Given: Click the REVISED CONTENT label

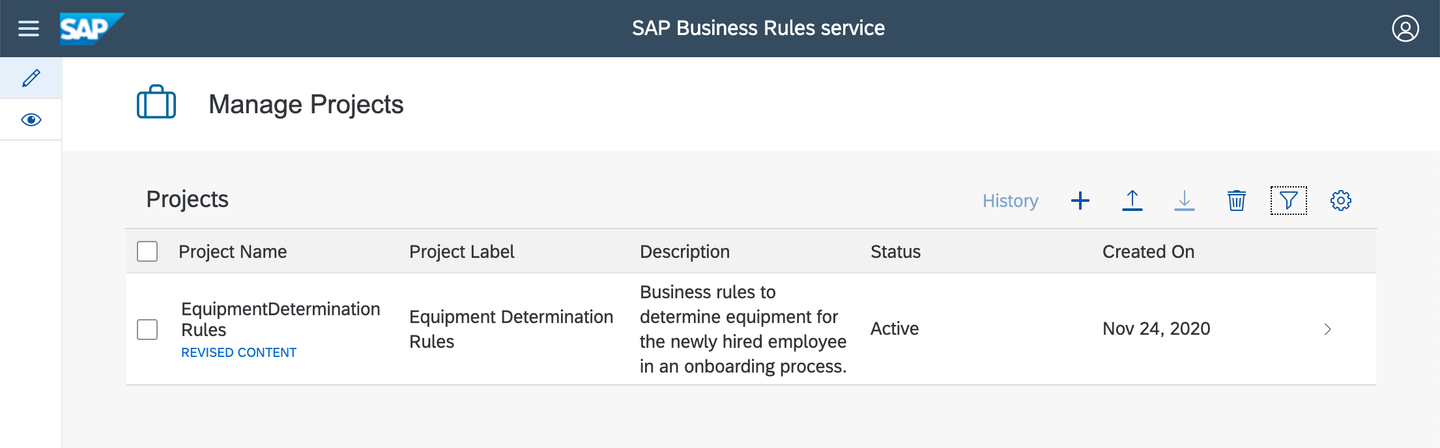Looking at the screenshot, I should point(239,353).
